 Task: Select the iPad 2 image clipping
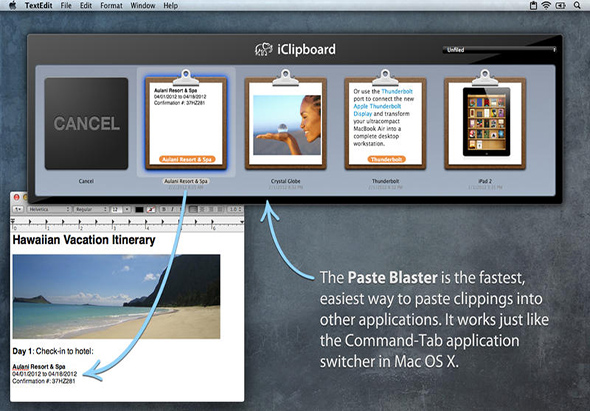485,120
